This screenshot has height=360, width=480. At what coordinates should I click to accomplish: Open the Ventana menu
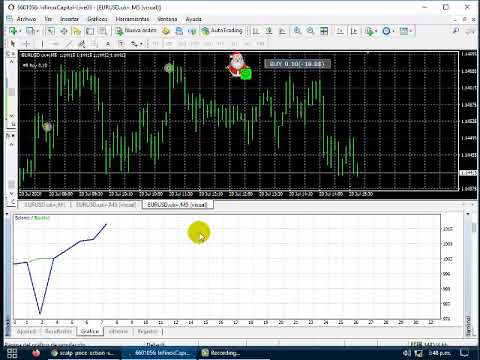point(167,19)
